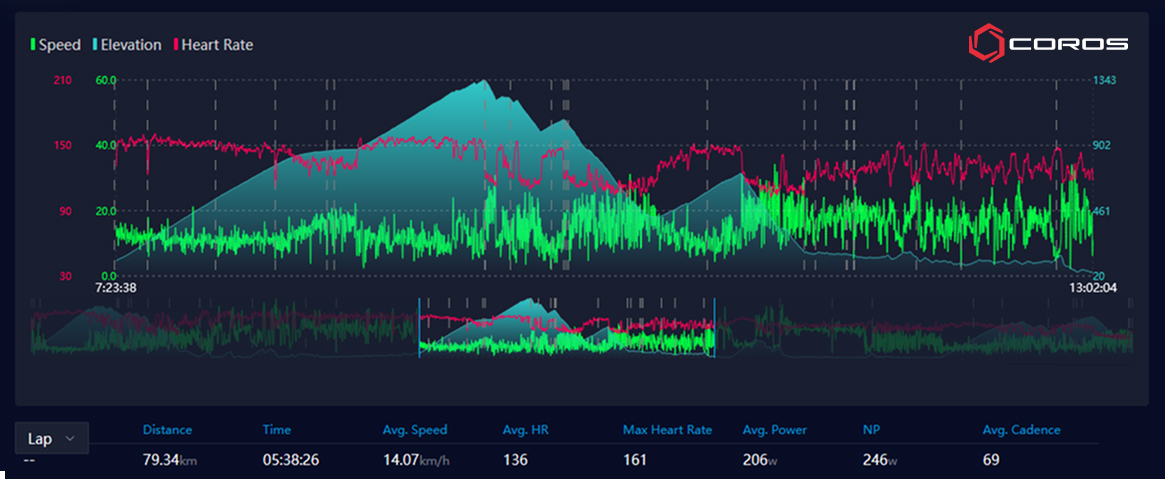Click the 902 elevation axis label

tap(1101, 146)
